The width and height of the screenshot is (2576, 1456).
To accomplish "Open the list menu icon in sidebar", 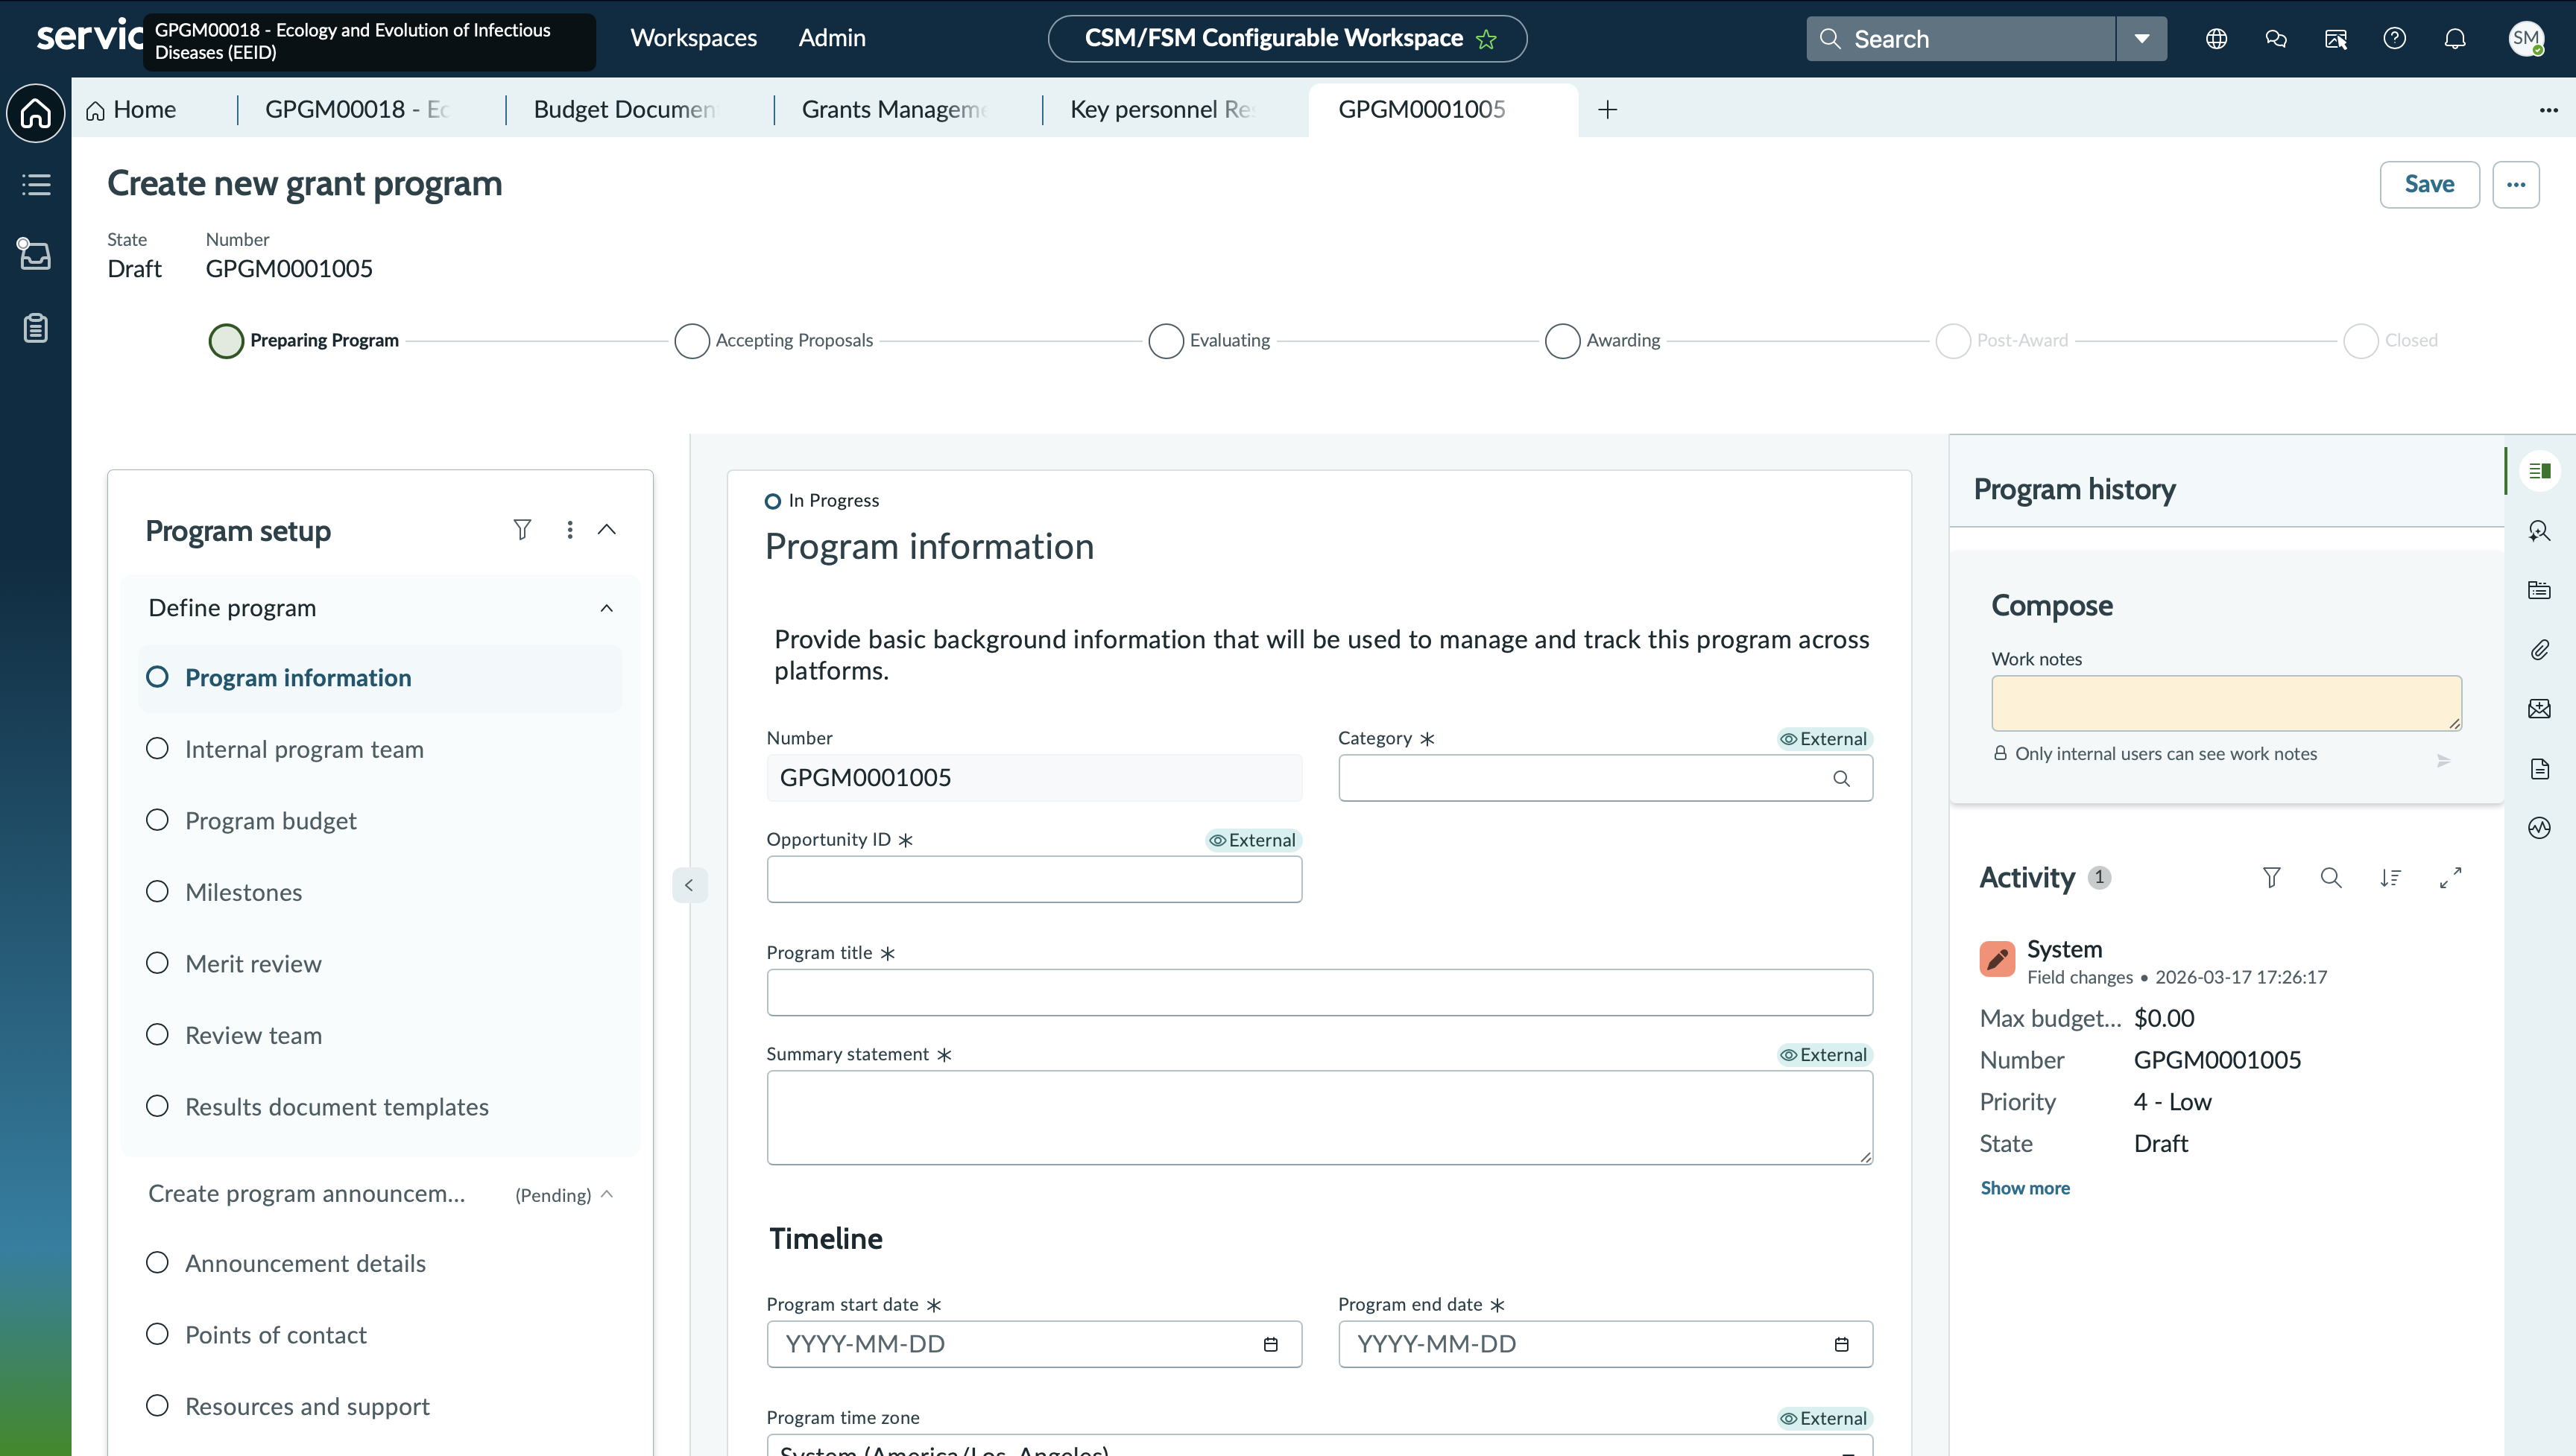I will [x=36, y=184].
